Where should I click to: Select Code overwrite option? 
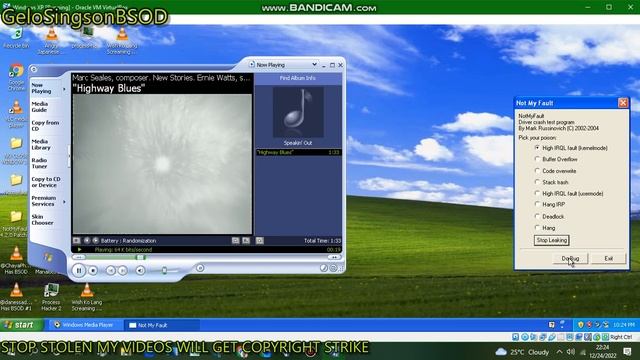(555, 171)
